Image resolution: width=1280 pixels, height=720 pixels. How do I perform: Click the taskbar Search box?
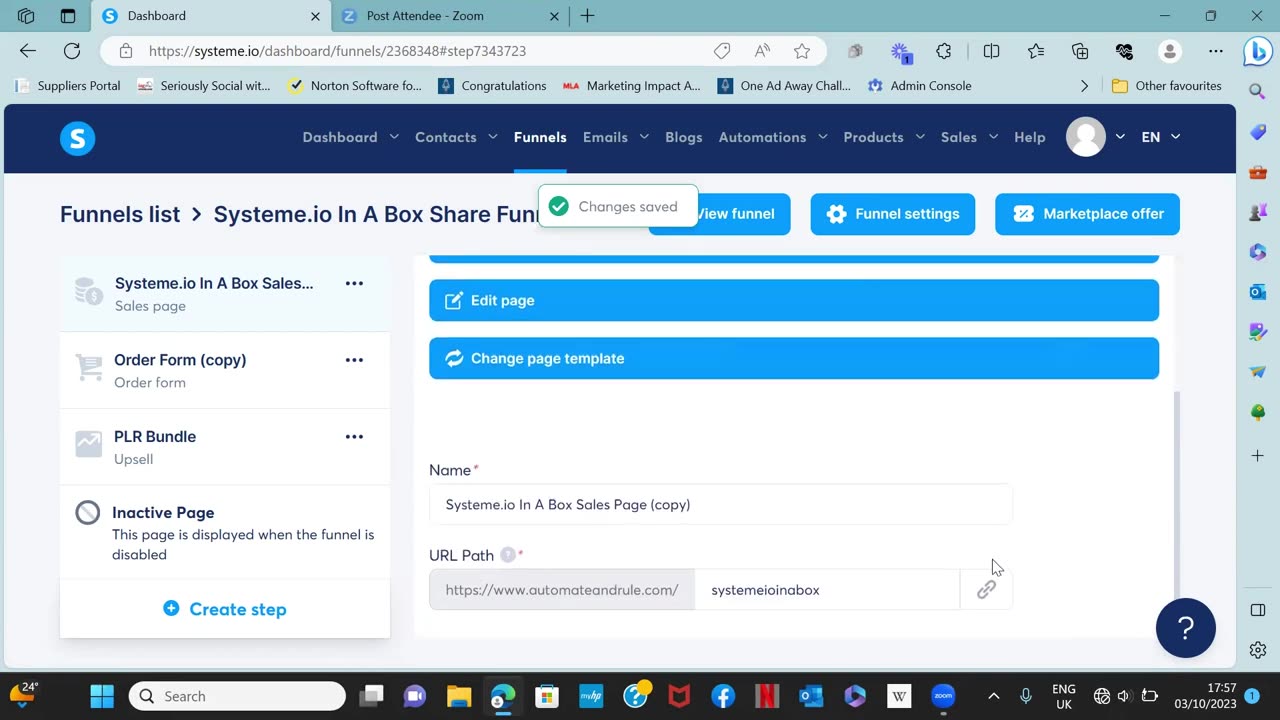click(237, 696)
